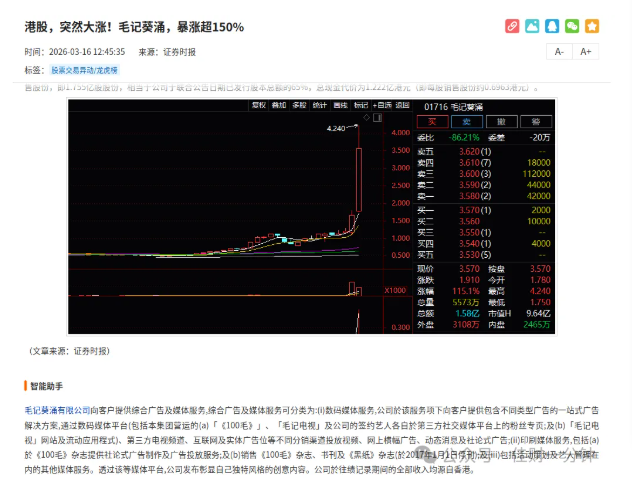This screenshot has height=499, width=632.
Task: Click the 总额 value 1.58亿
Action: (x=468, y=314)
